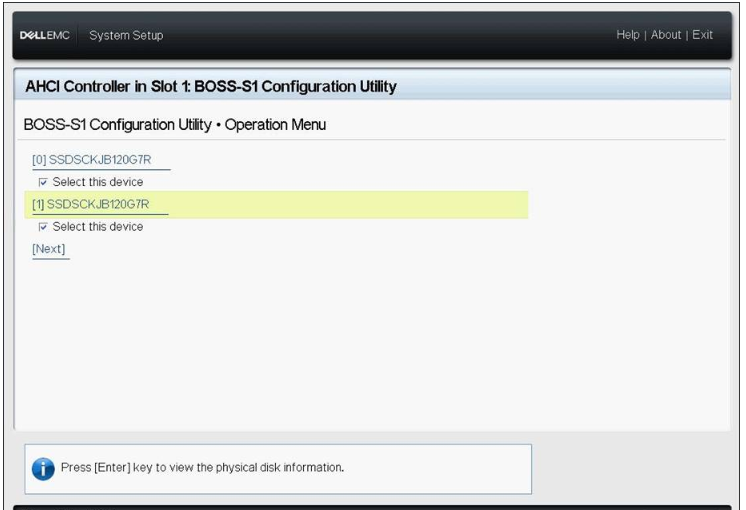
Task: Click the Press [Enter] key help text
Action: (202, 468)
